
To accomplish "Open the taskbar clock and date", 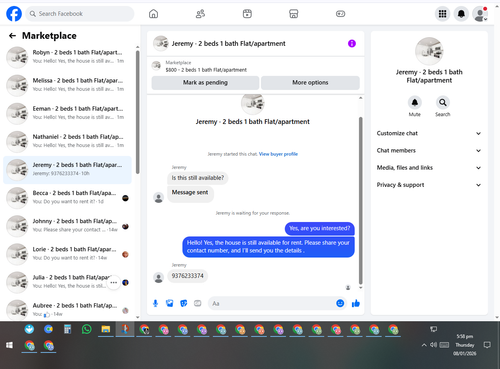I will click(x=465, y=345).
